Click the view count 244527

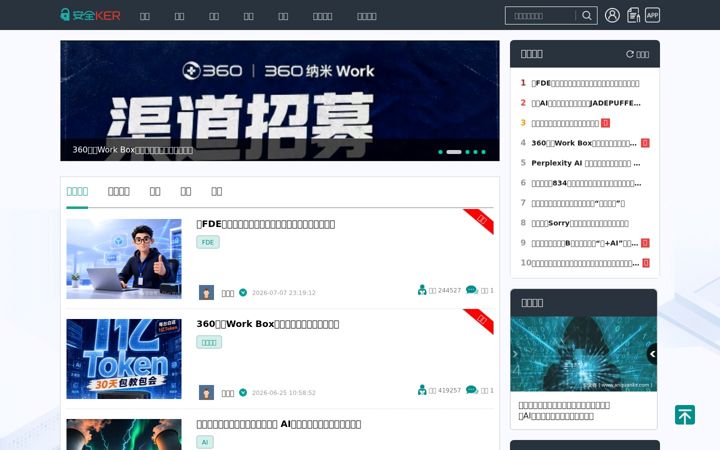(x=449, y=290)
